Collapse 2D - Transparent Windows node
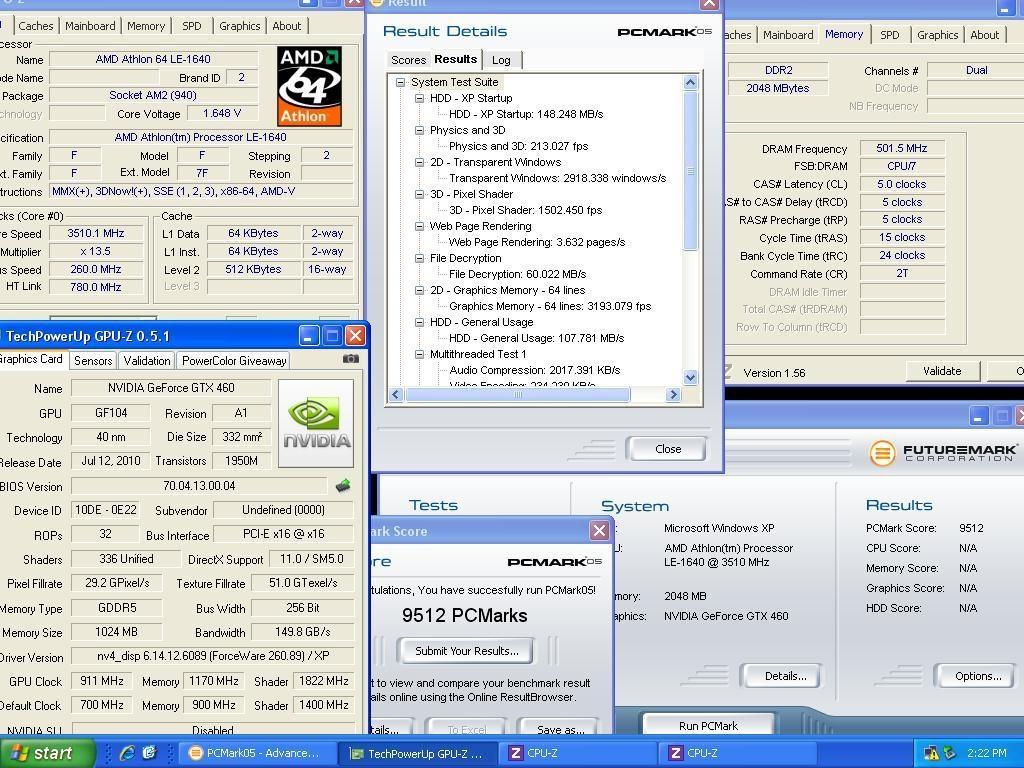The image size is (1024, 768). click(419, 162)
